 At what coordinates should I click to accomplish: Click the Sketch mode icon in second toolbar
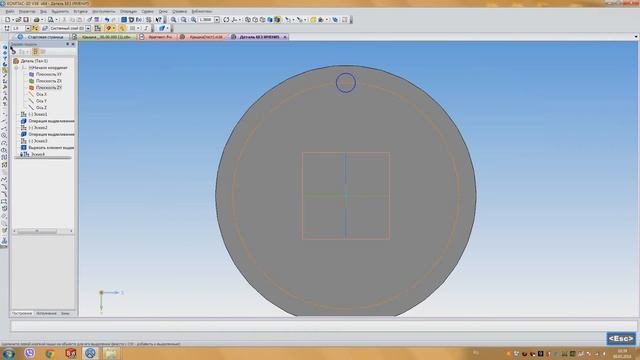[98, 28]
